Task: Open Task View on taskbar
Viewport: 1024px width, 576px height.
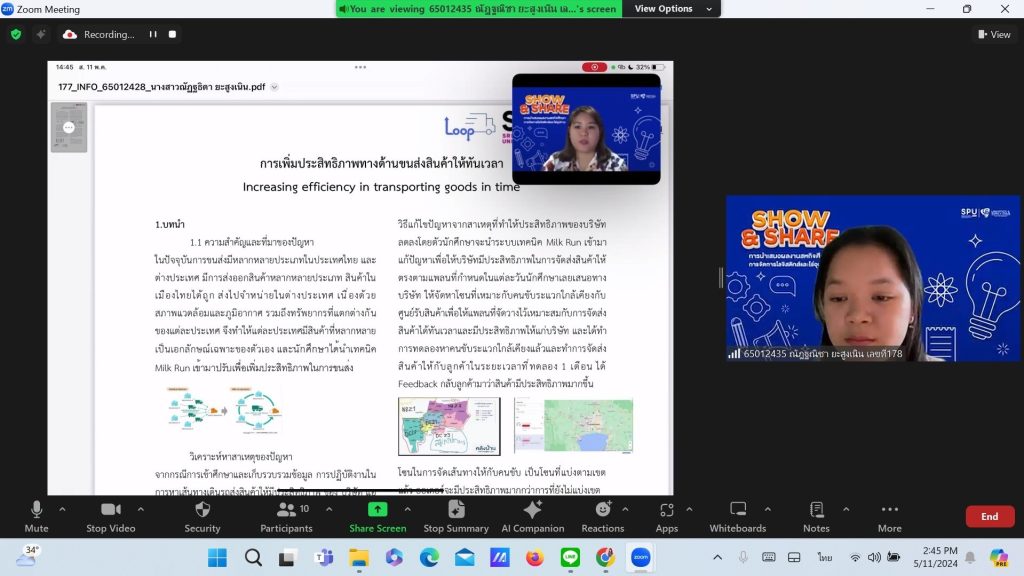Action: click(x=287, y=558)
